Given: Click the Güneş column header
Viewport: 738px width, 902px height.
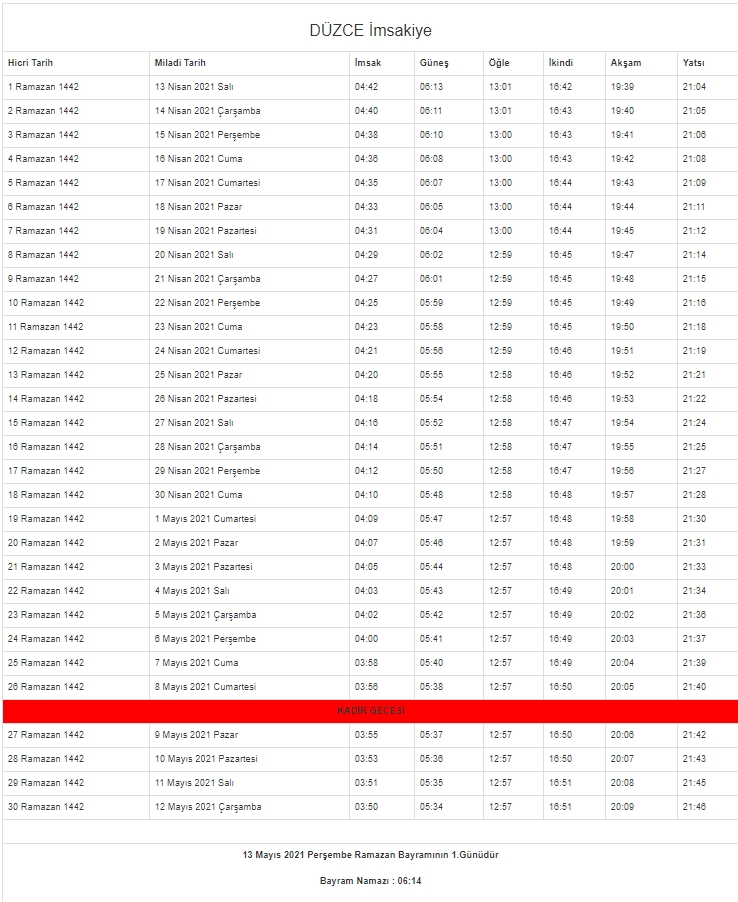Looking at the screenshot, I should point(434,63).
